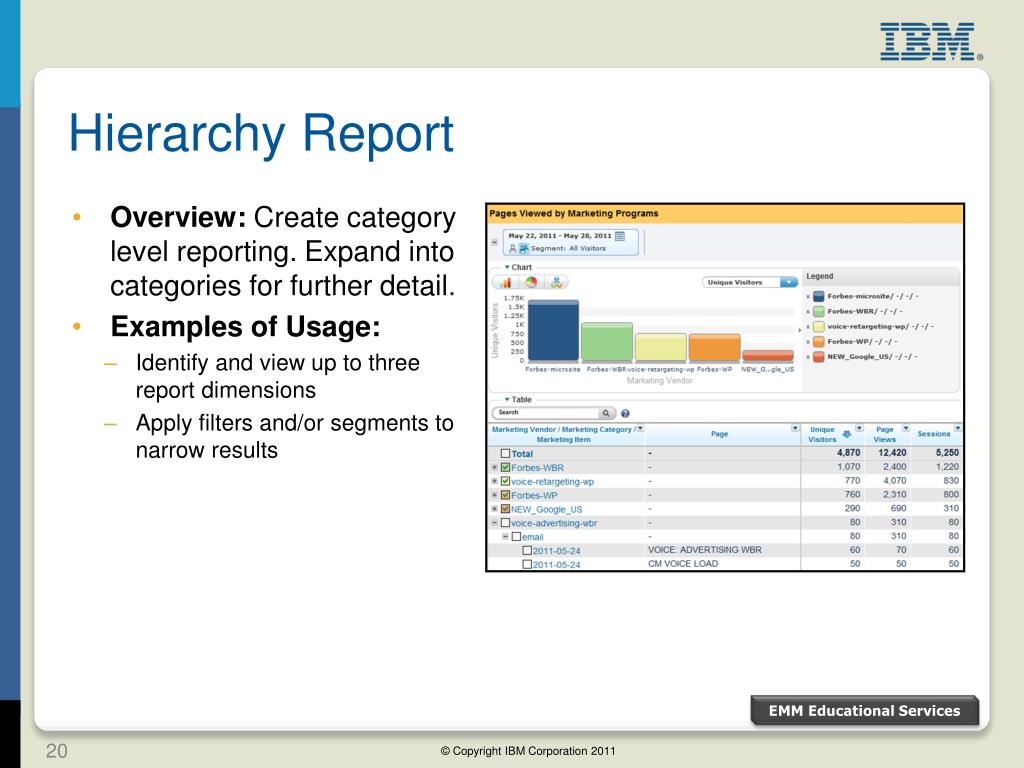Click the IBM logo

coord(931,42)
